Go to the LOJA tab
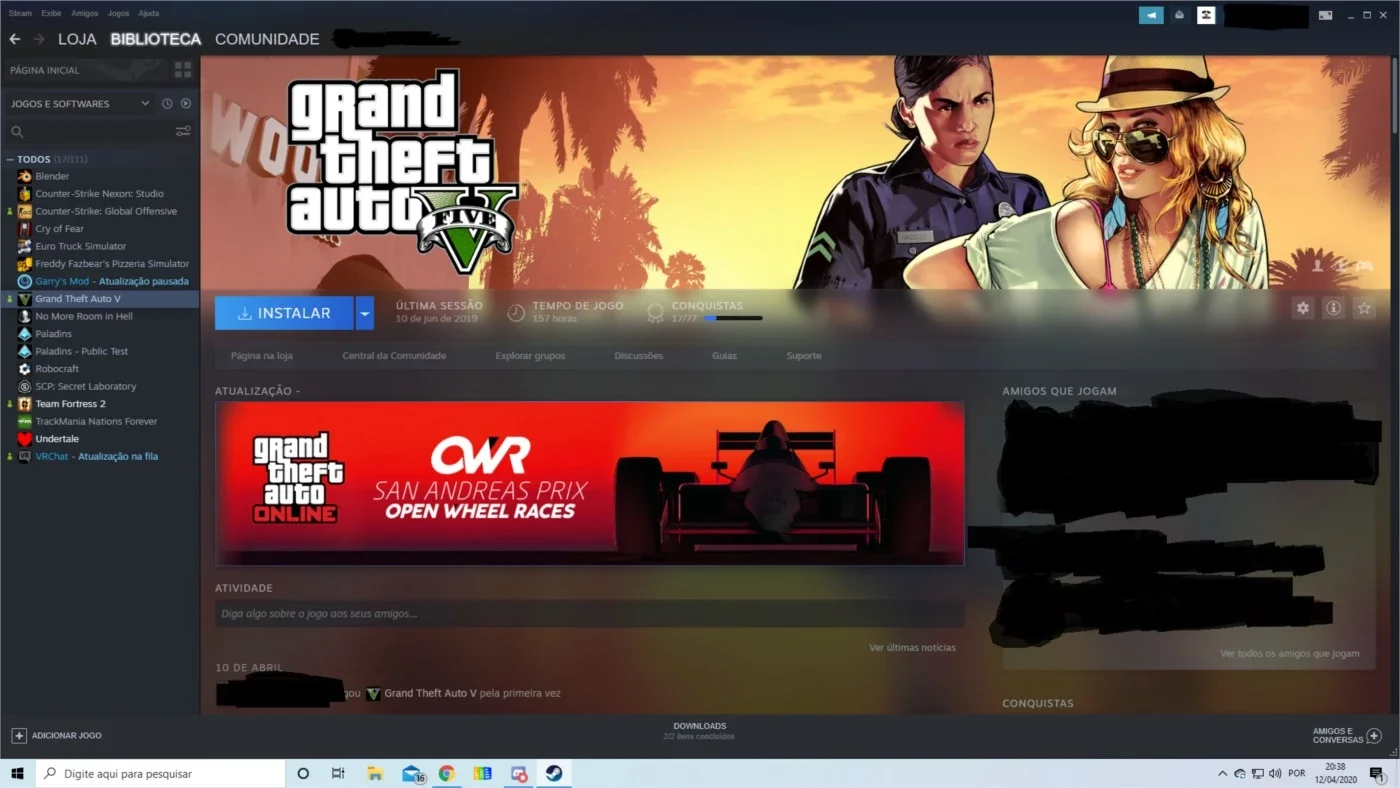 tap(77, 39)
